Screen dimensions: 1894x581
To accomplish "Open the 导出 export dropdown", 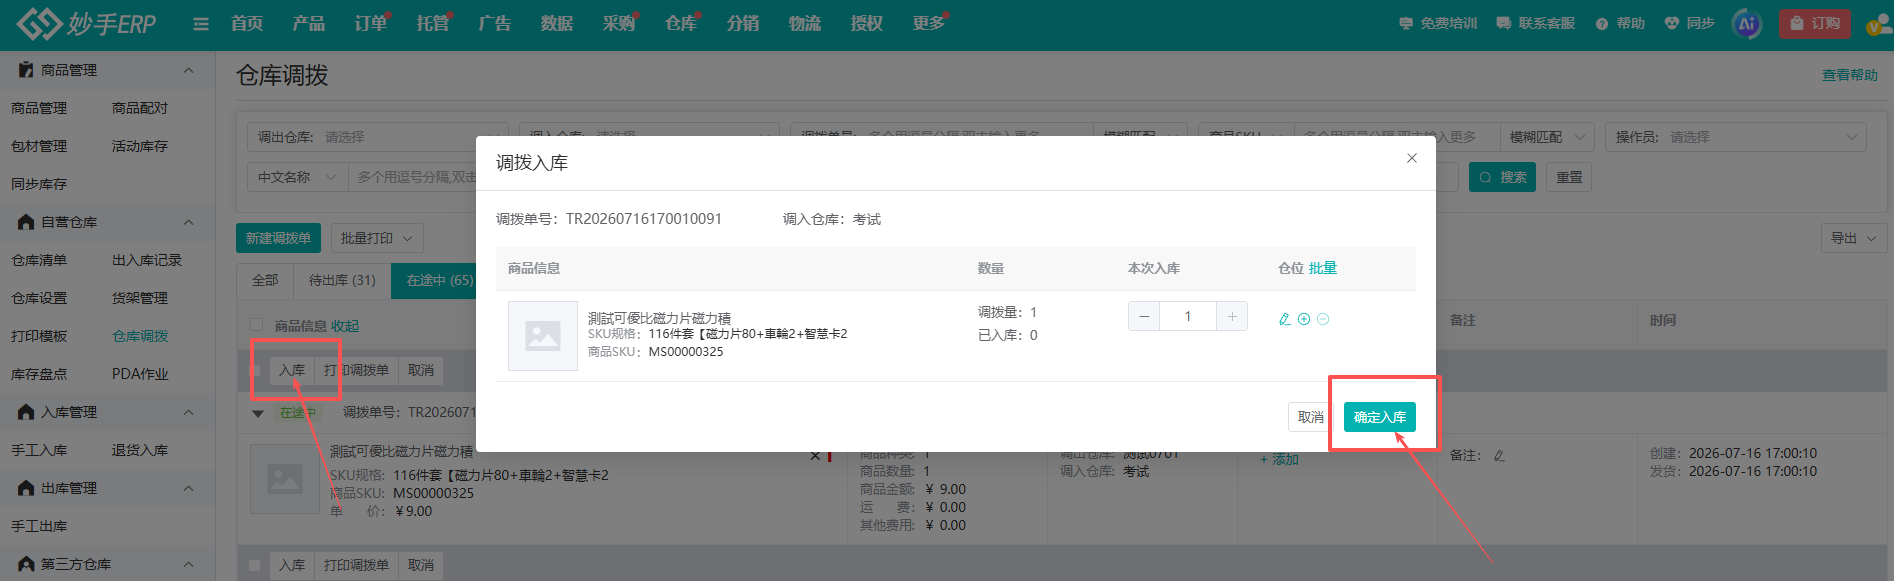I will pos(1854,238).
